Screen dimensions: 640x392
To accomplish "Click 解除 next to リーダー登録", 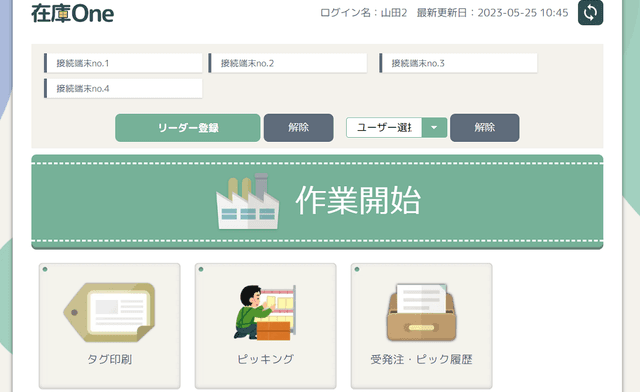I will [x=298, y=128].
